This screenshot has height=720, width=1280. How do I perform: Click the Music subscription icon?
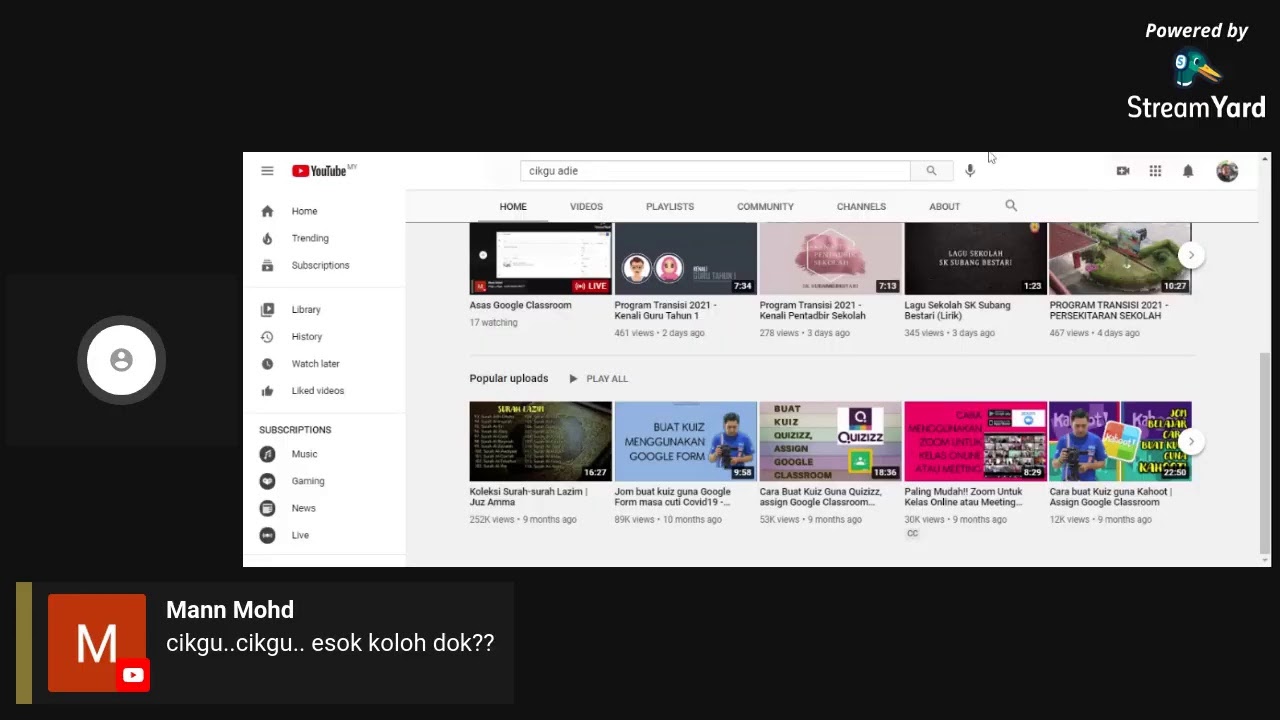pyautogui.click(x=267, y=454)
